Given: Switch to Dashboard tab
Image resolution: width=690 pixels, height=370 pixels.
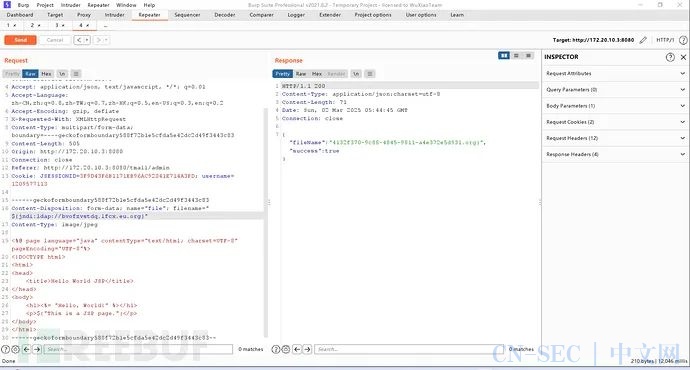Looking at the screenshot, I should 20,15.
